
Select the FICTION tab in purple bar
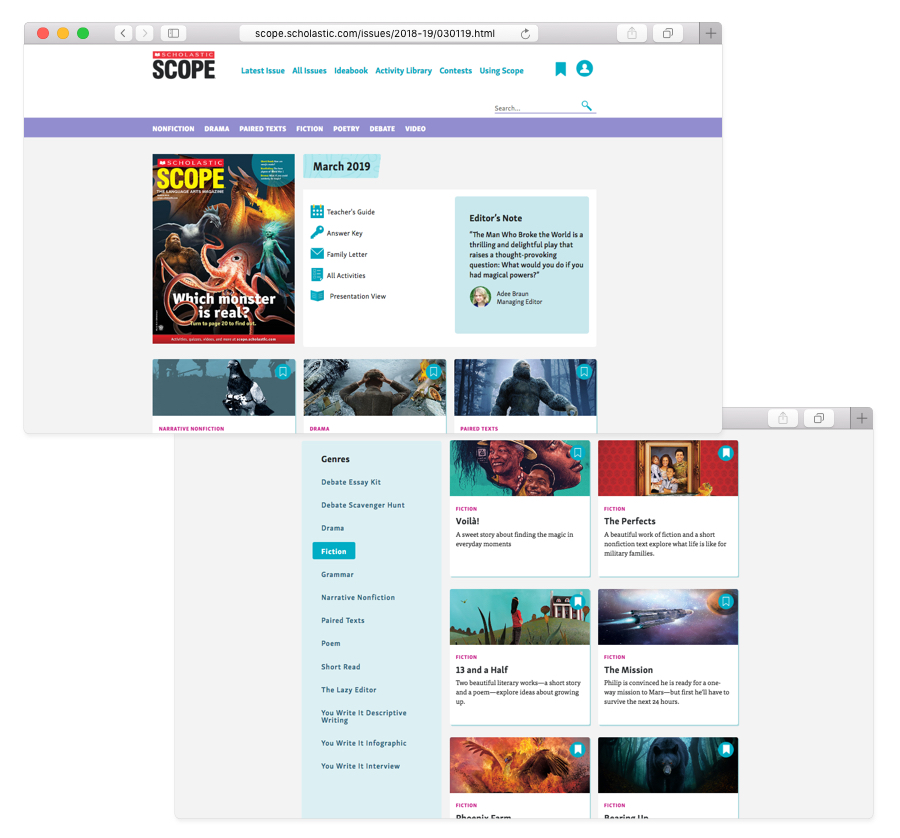pos(310,129)
